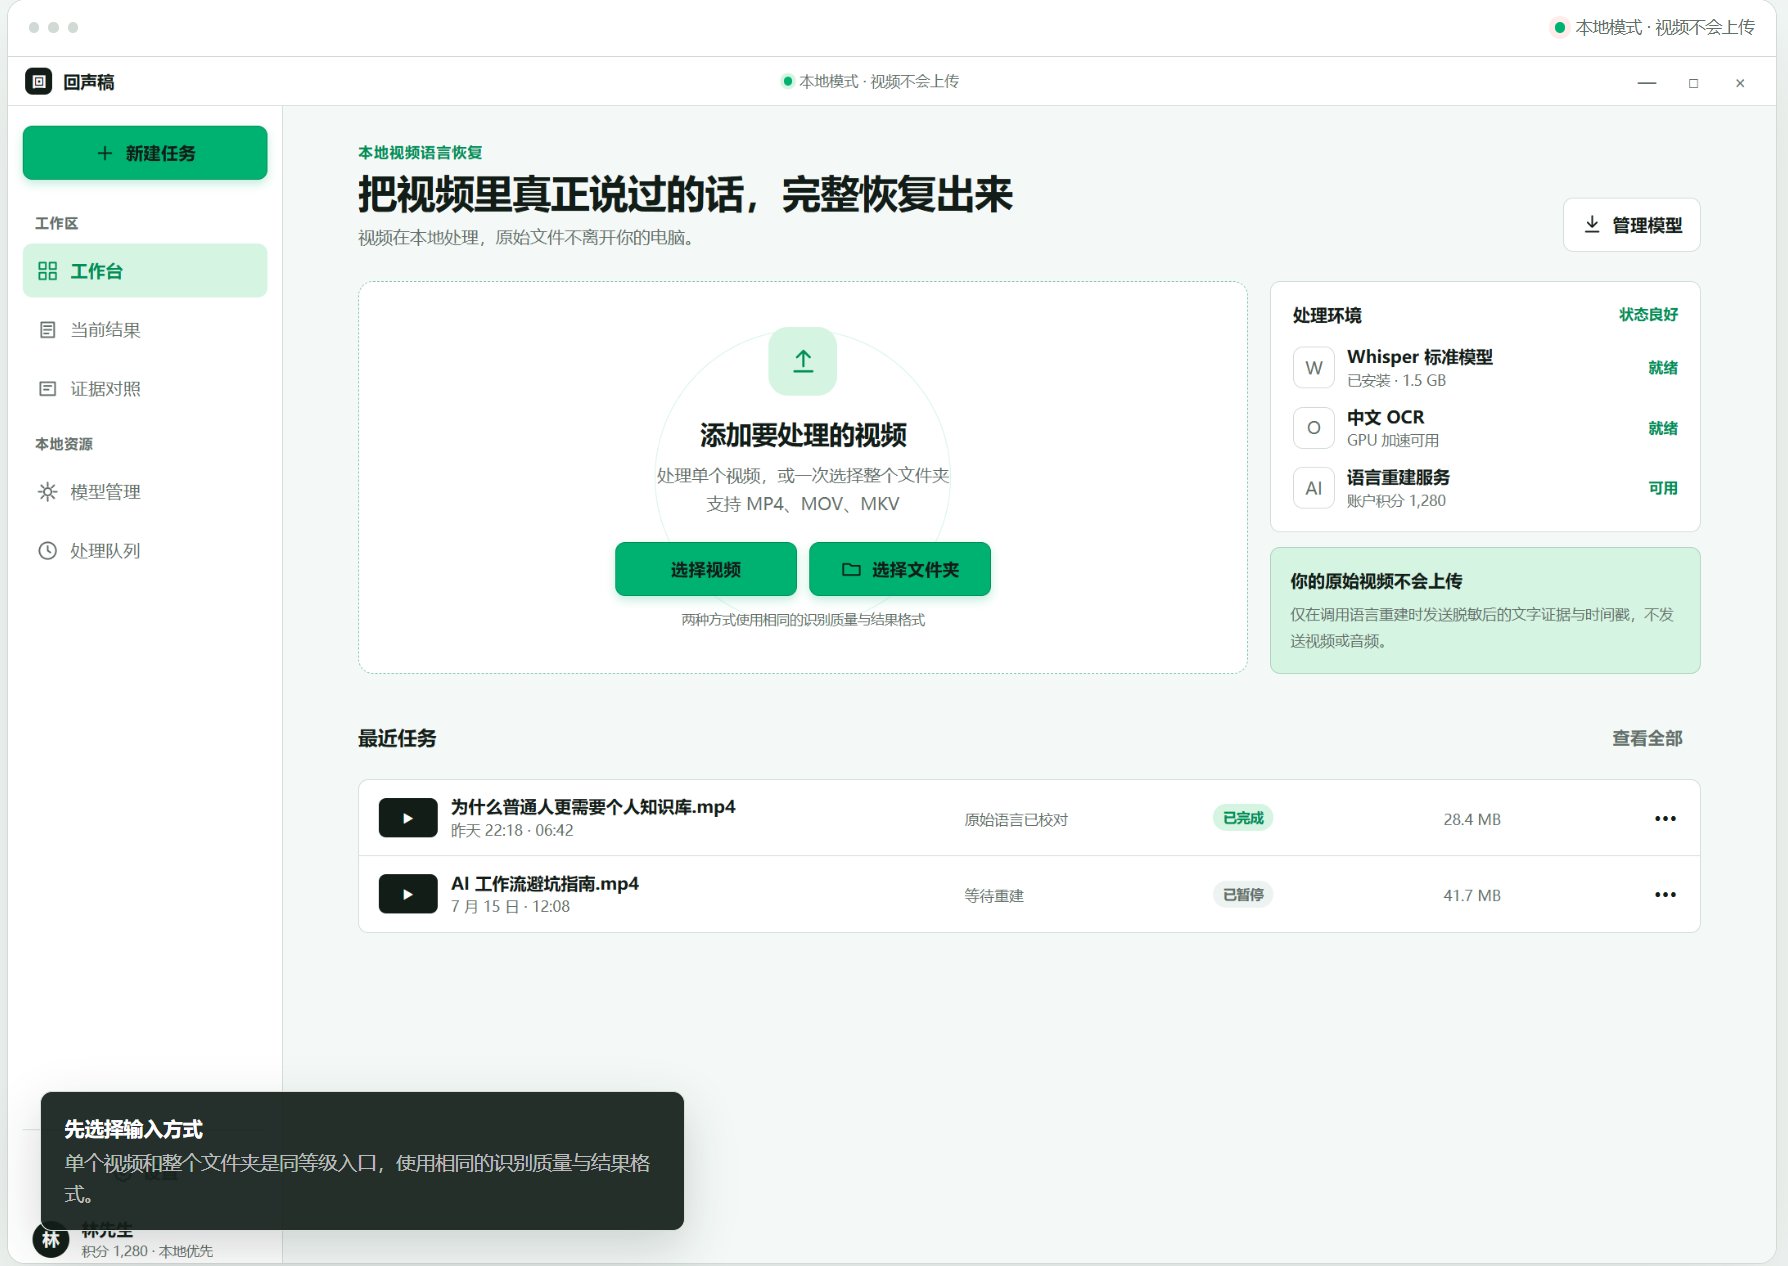Minimize the 回声稿 window

point(1647,83)
